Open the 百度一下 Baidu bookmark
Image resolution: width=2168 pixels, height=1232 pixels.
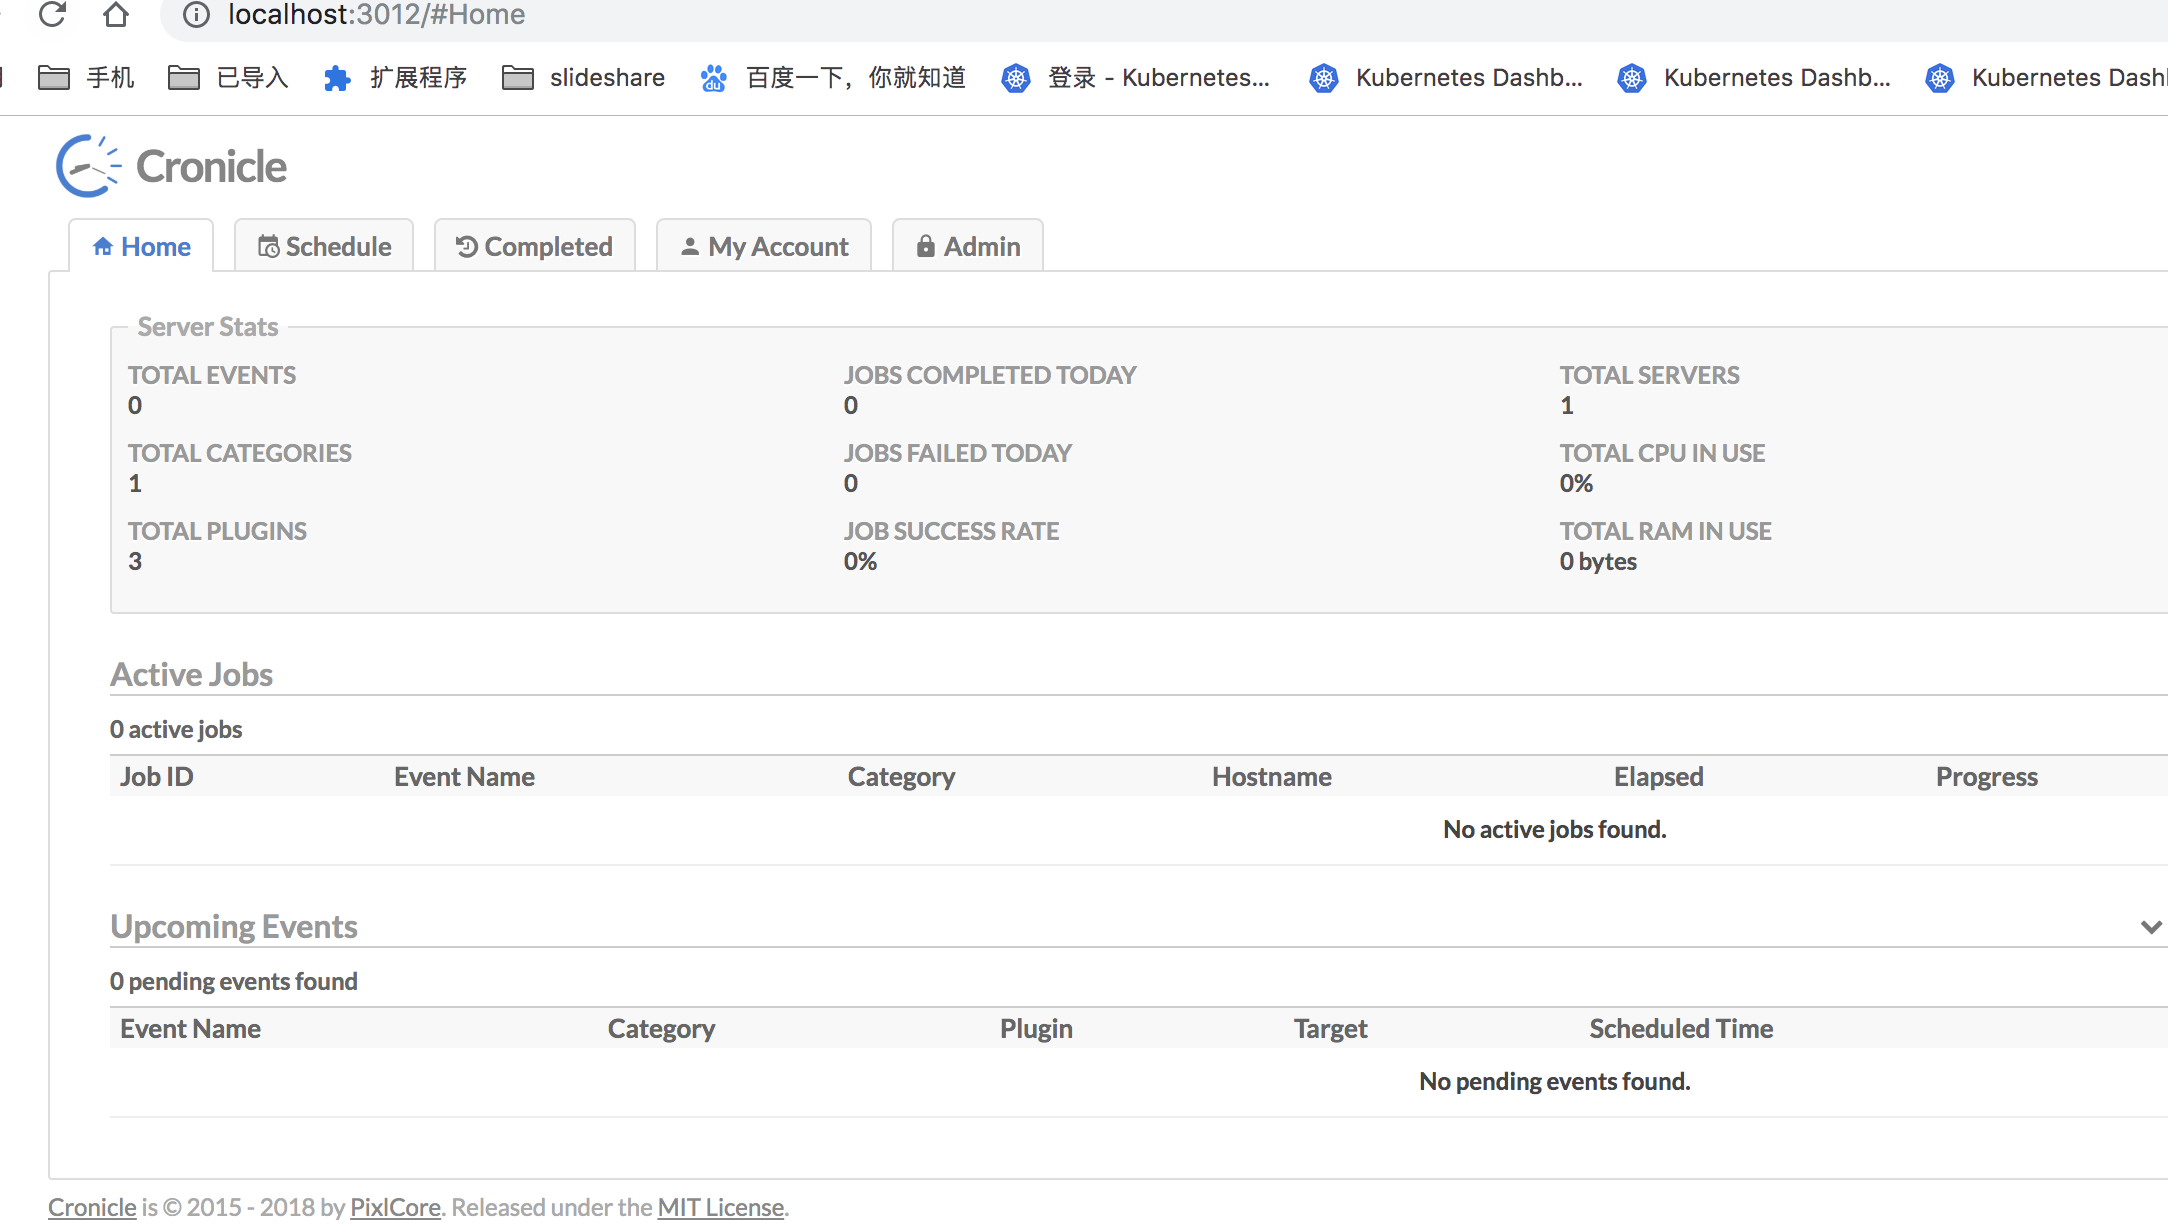[832, 77]
